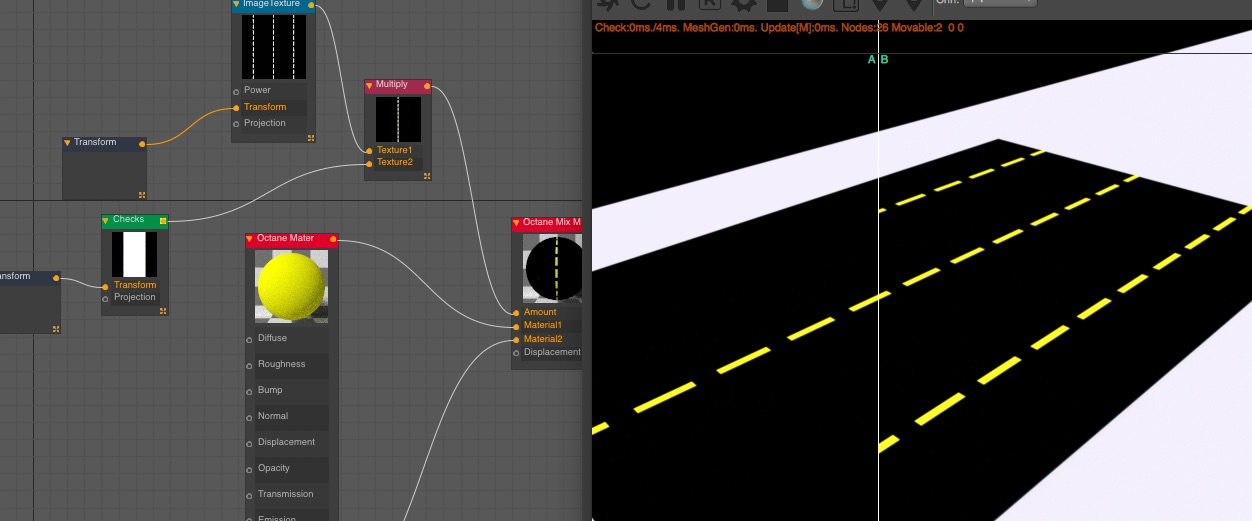Click the Power input port on ImageTexture
This screenshot has width=1252, height=521.
click(236, 91)
